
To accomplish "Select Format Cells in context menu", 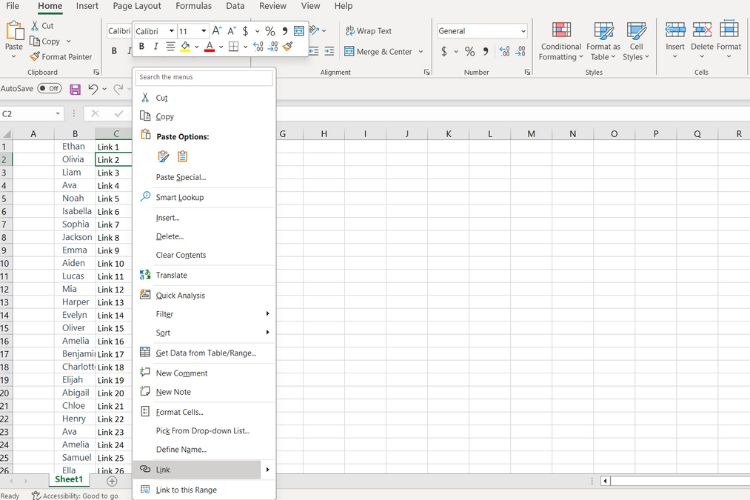I will [x=204, y=412].
